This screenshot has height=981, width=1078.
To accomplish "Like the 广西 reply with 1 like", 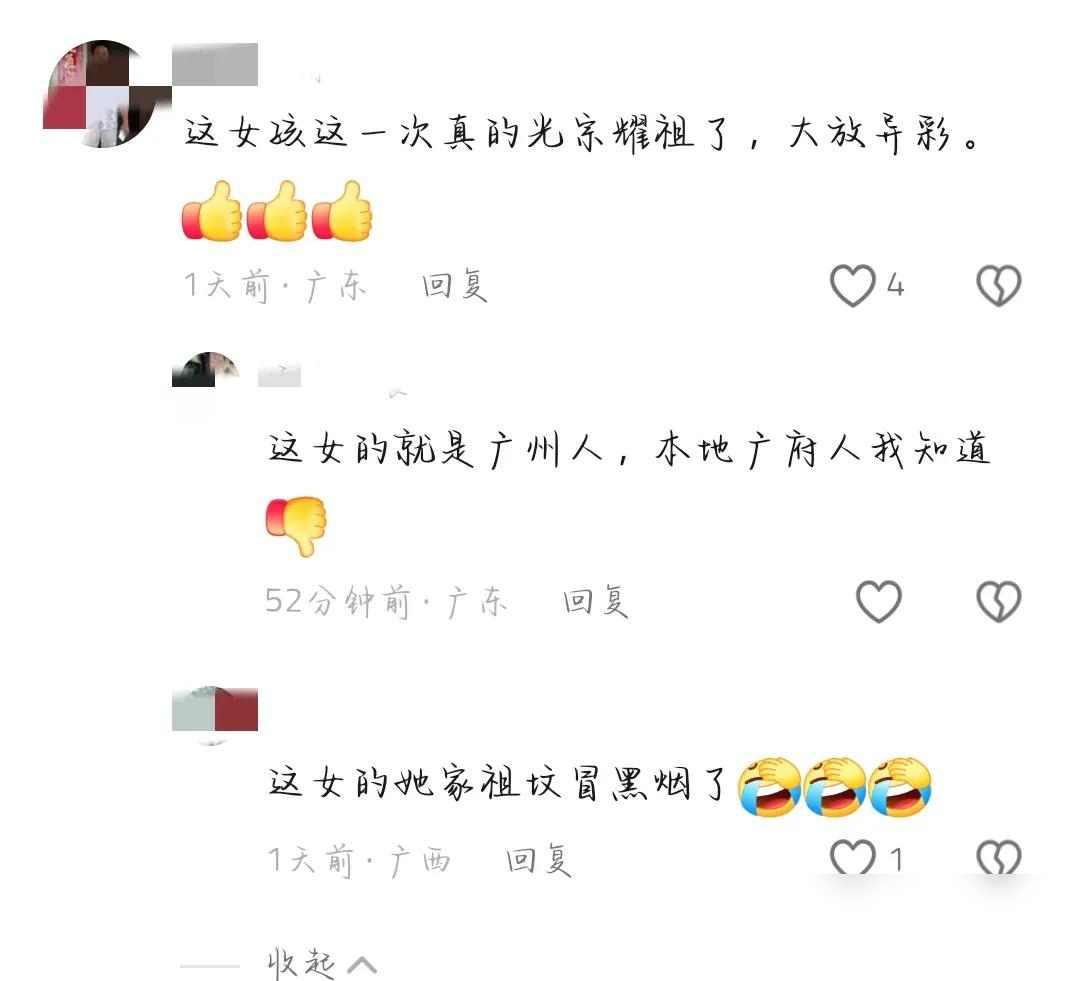I will tap(852, 857).
